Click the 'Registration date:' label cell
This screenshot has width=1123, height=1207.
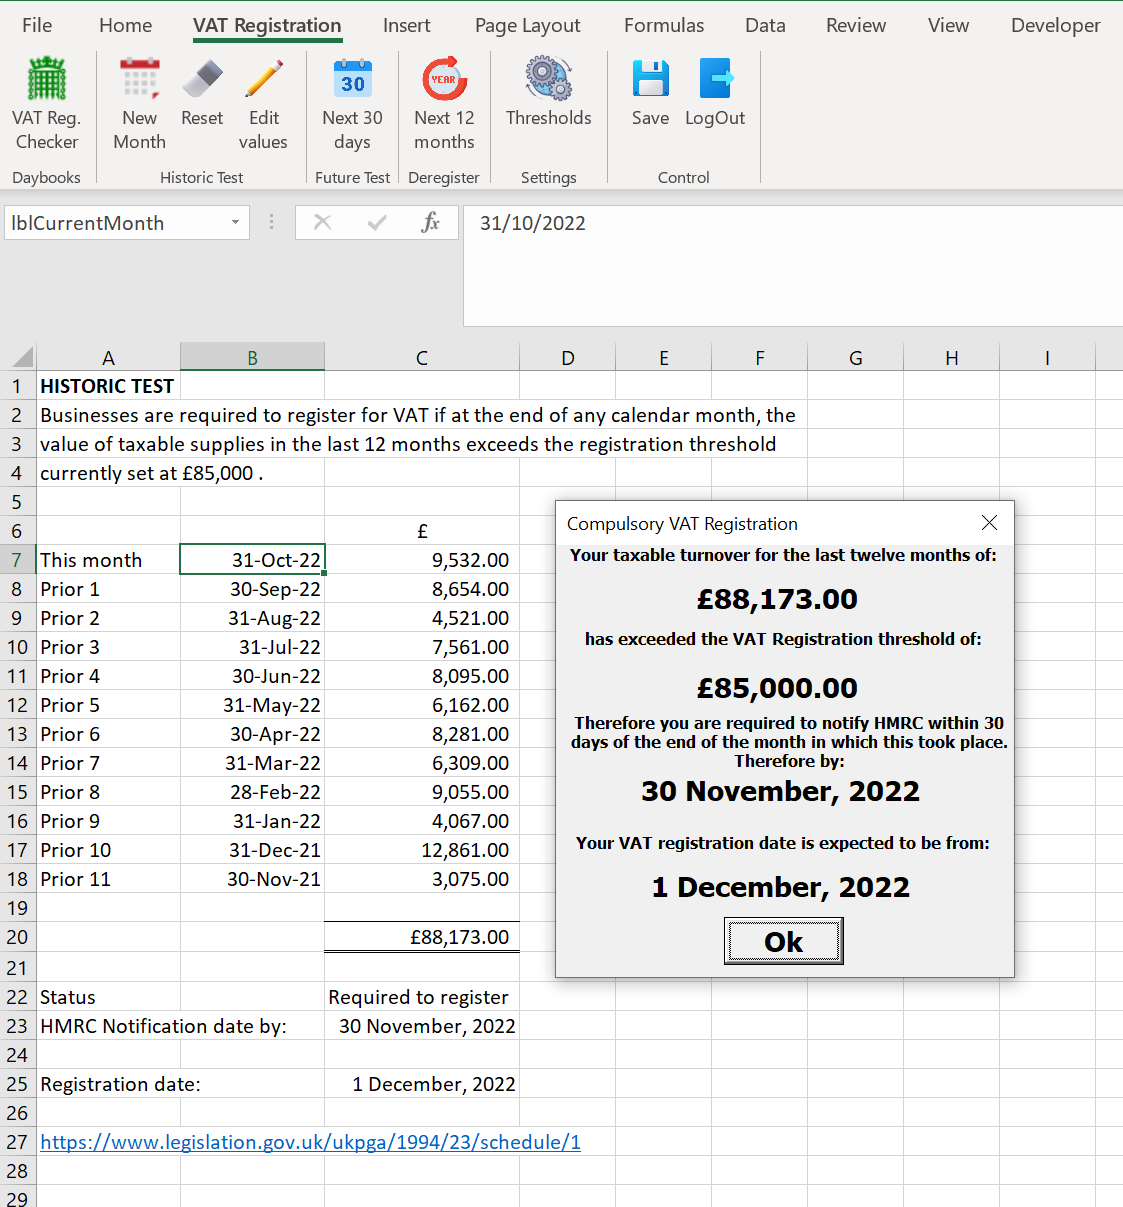[x=108, y=1084]
